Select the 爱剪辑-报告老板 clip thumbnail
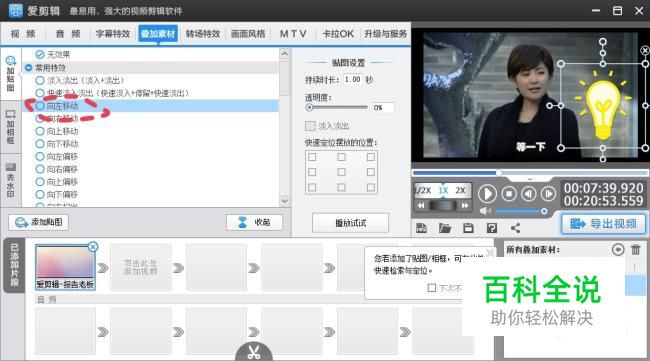This screenshot has height=361, width=650. [x=65, y=267]
